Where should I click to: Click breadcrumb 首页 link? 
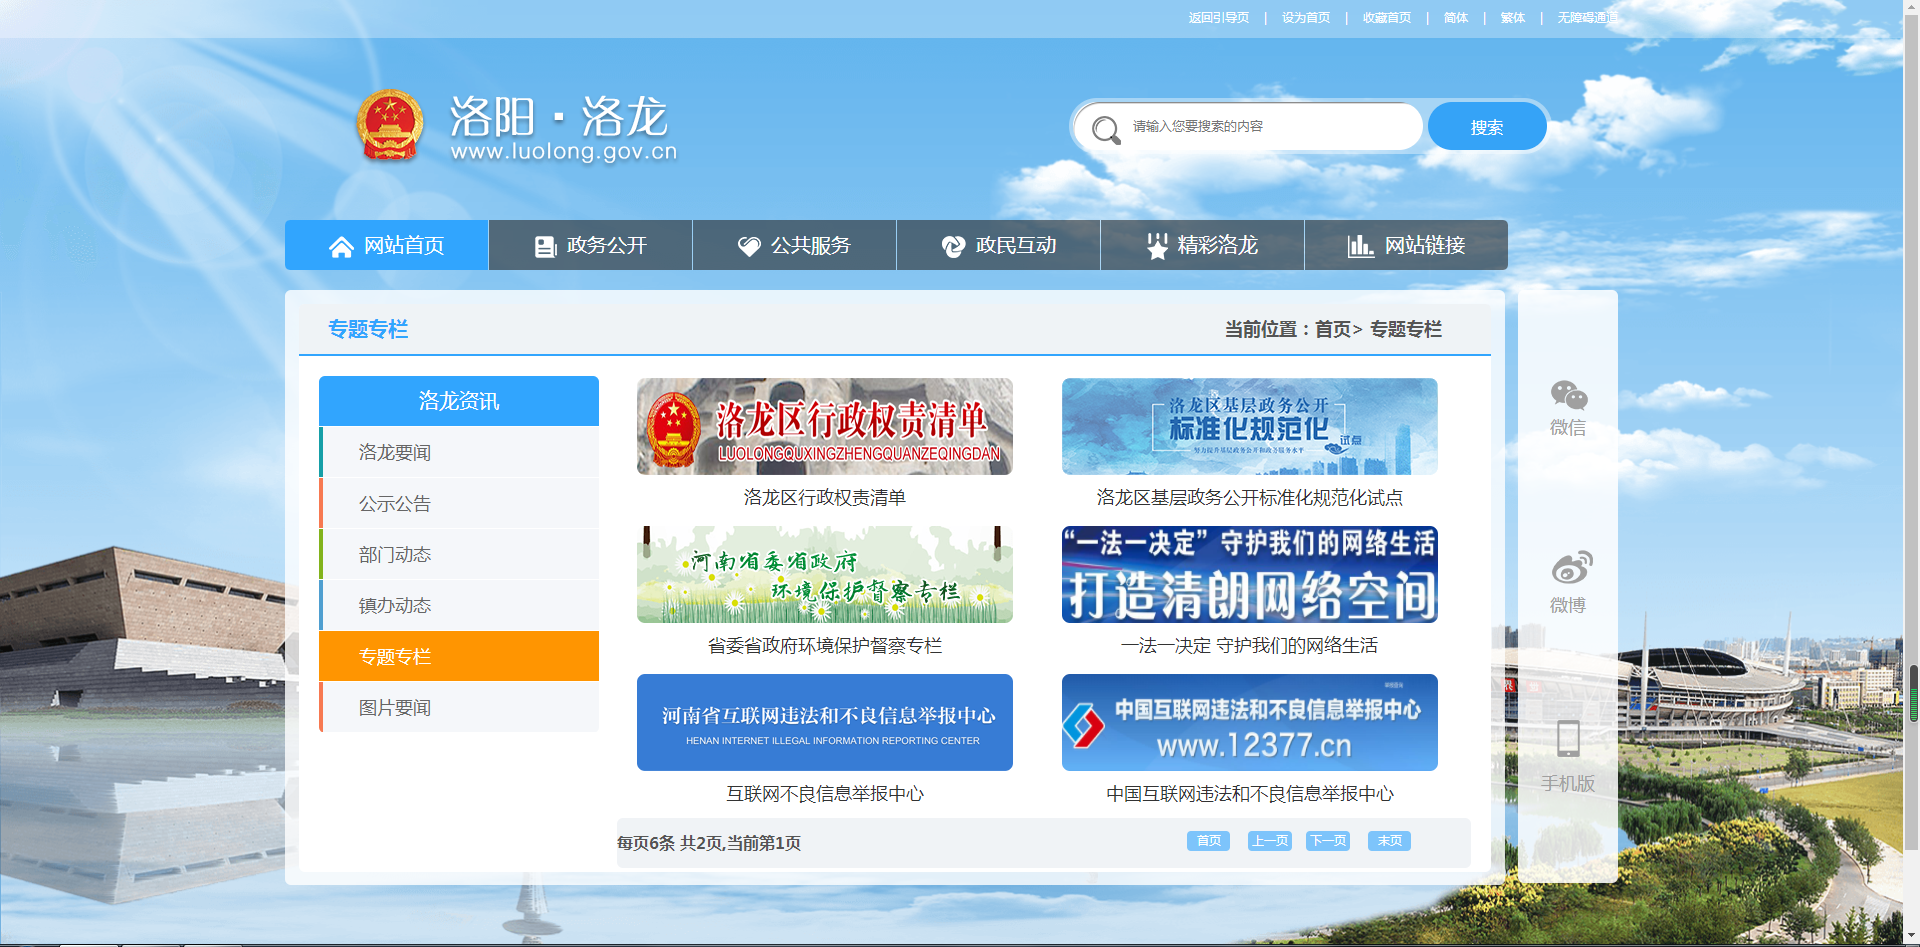point(1332,329)
